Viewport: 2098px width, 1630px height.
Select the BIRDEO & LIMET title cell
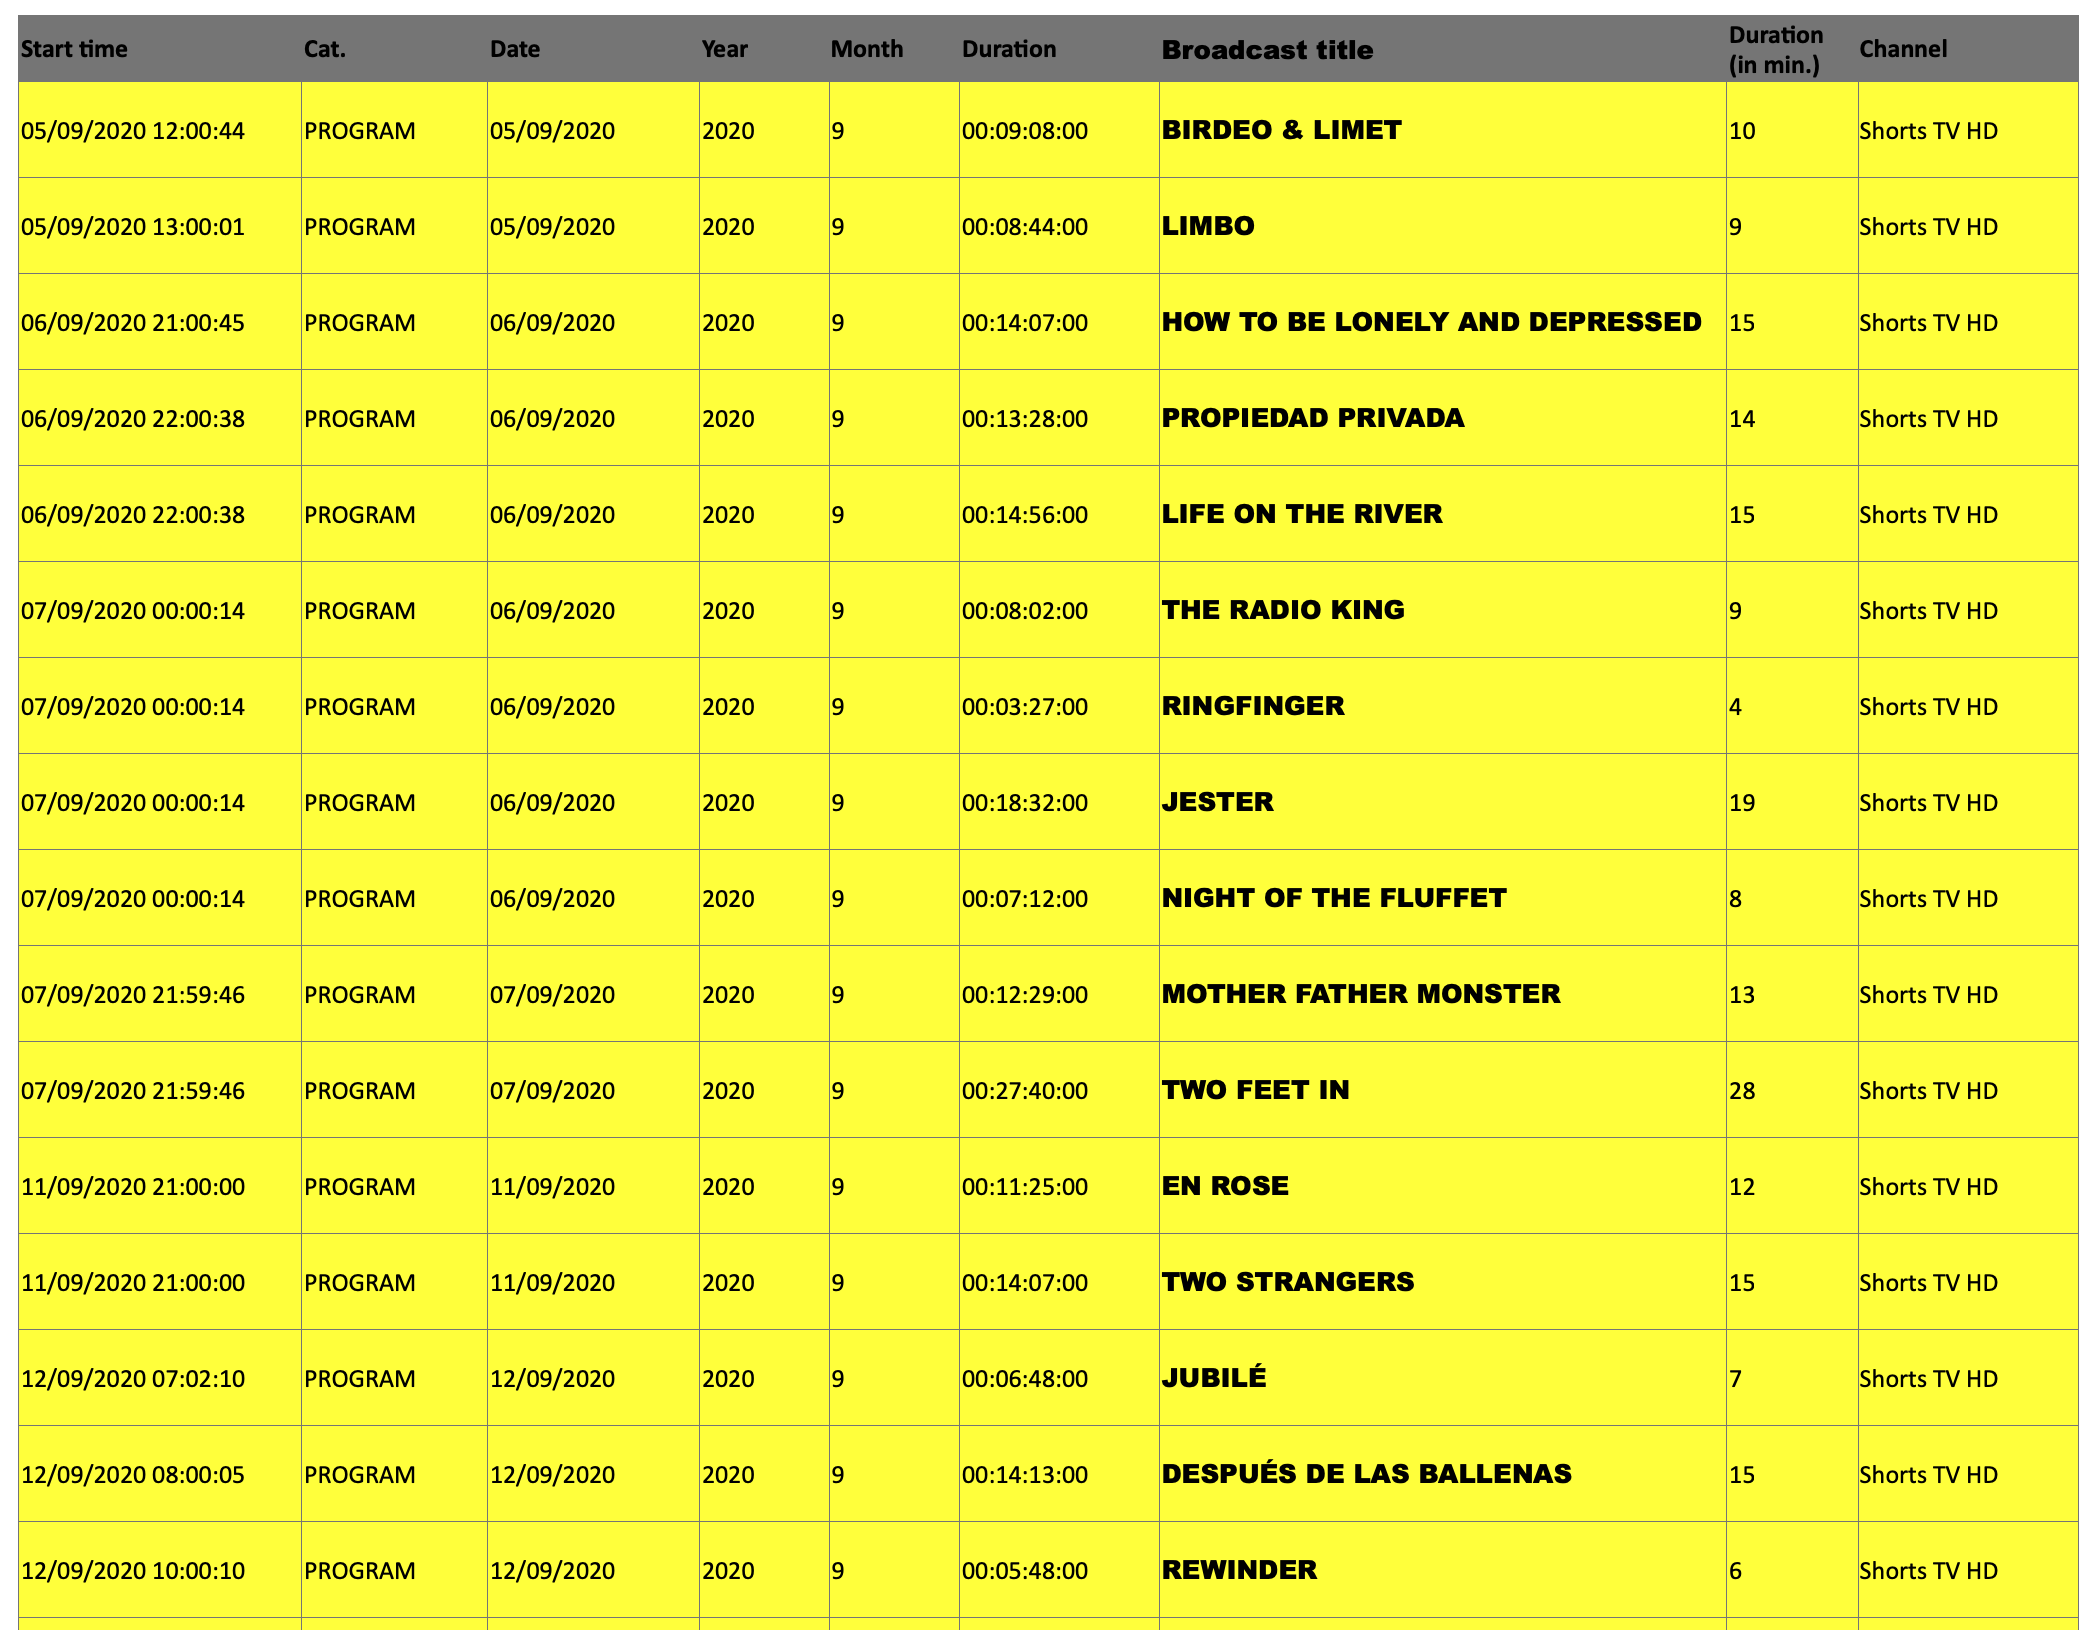point(1281,130)
